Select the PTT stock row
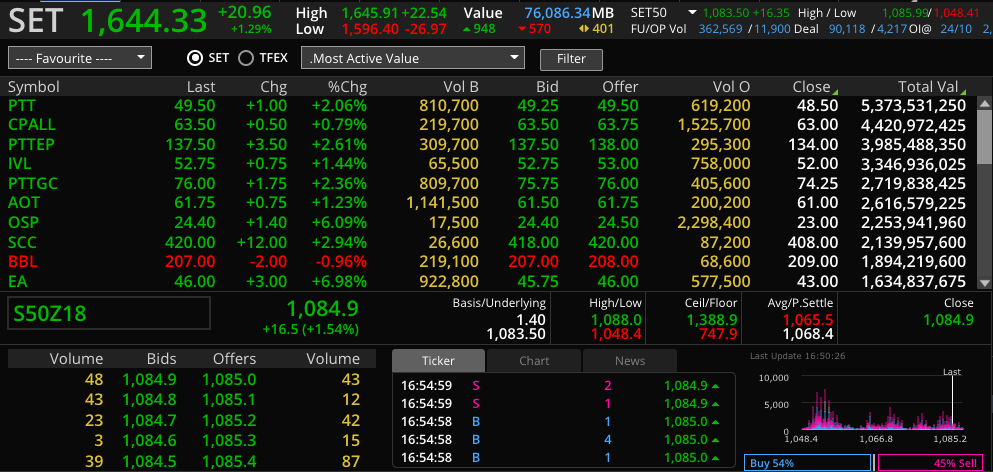This screenshot has height=472, width=993. tap(487, 105)
